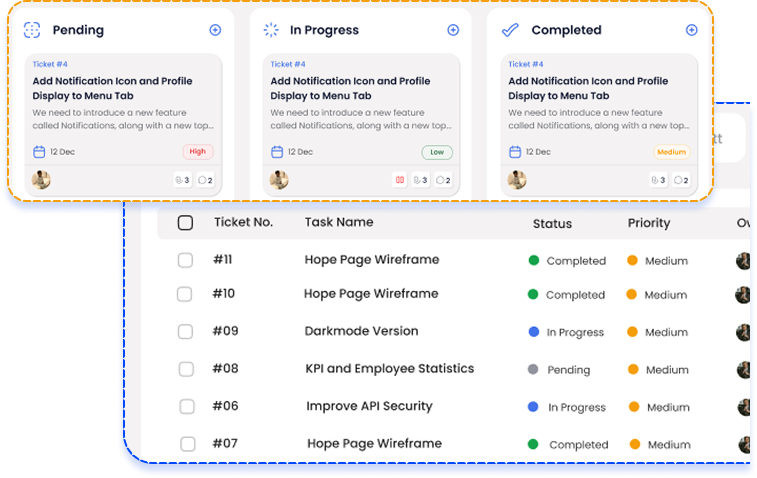
Task: Click Medium priority of ticket #09
Action: tap(658, 332)
